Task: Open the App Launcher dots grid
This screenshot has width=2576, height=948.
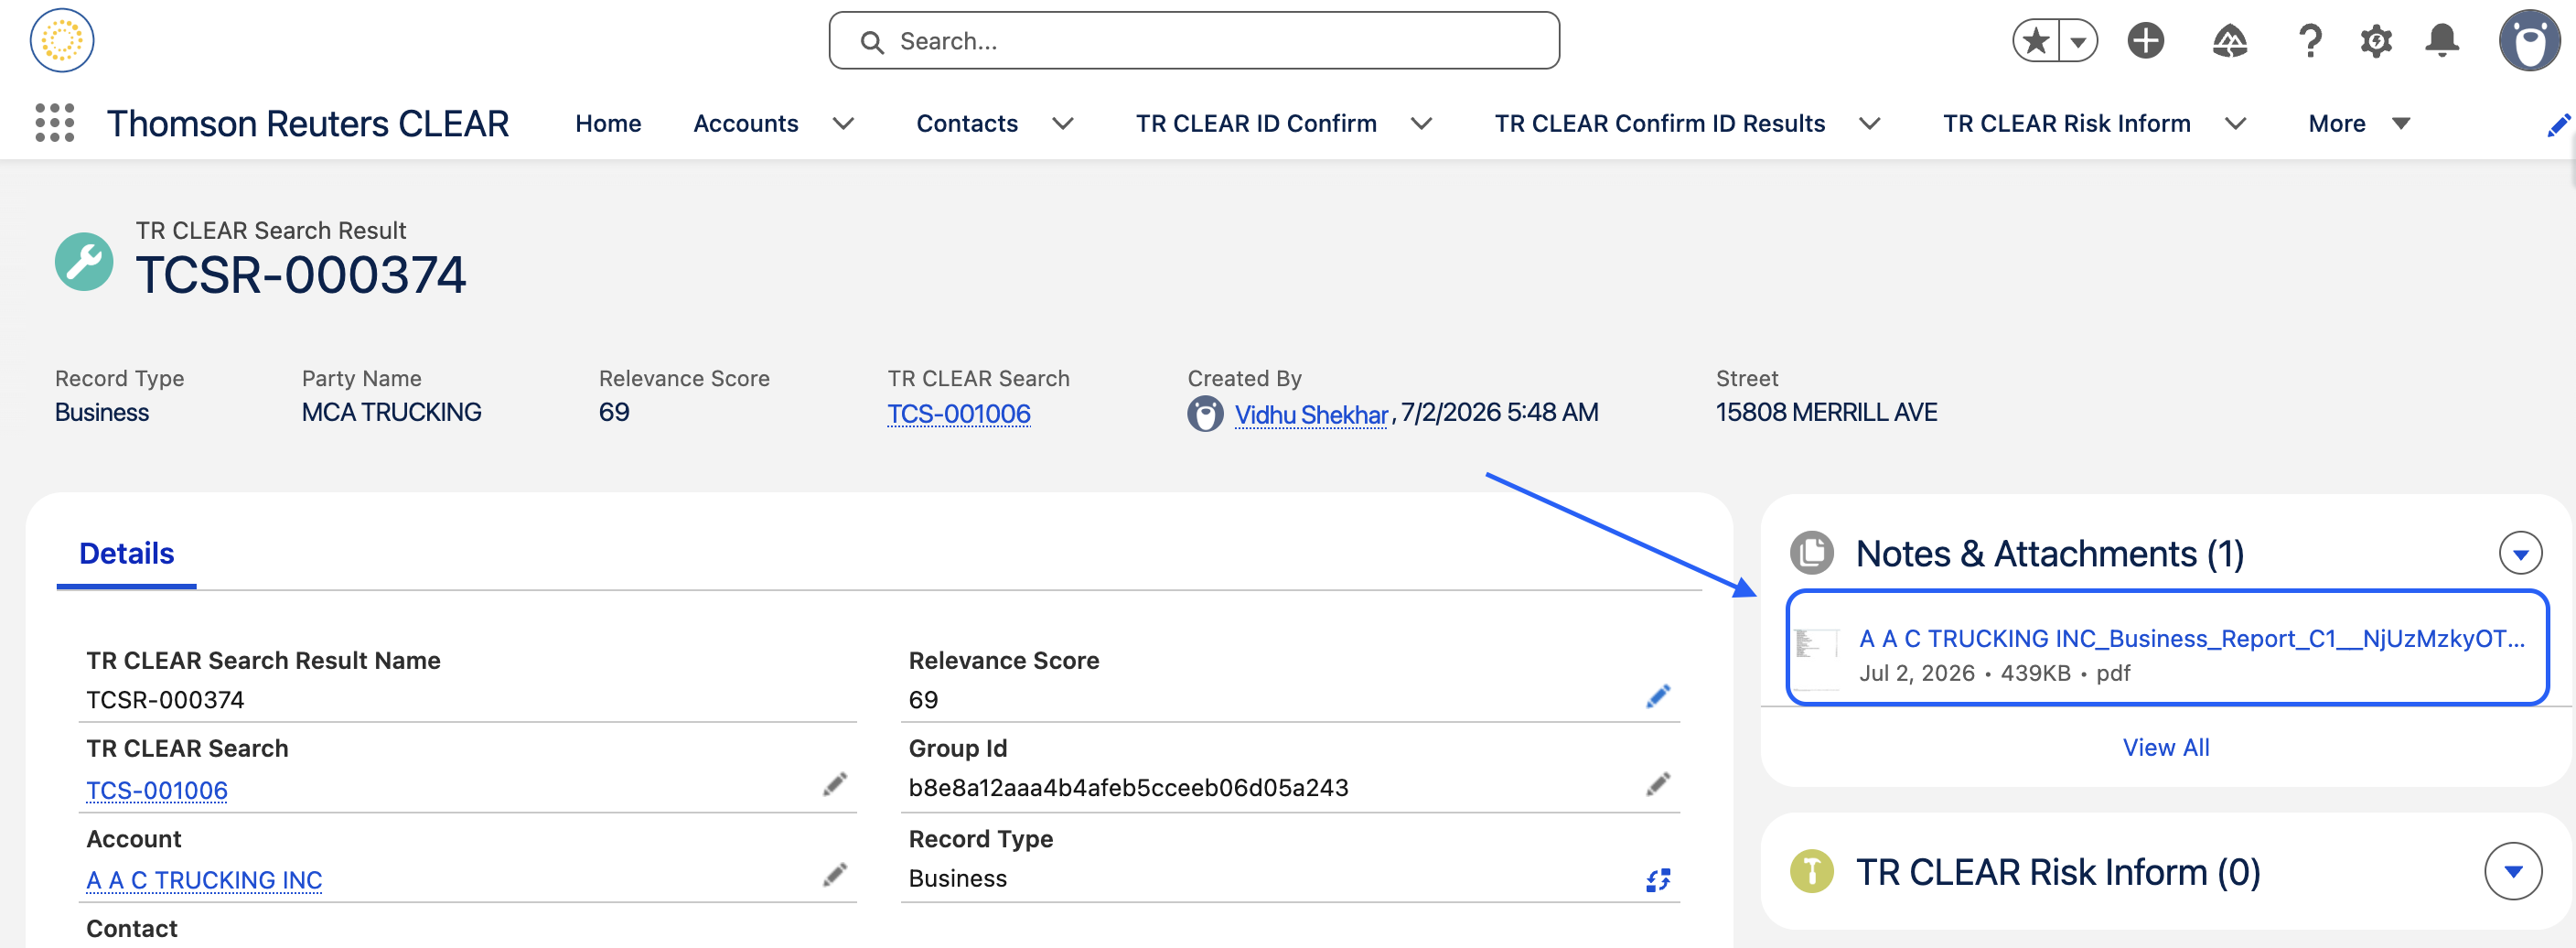Action: (x=55, y=123)
